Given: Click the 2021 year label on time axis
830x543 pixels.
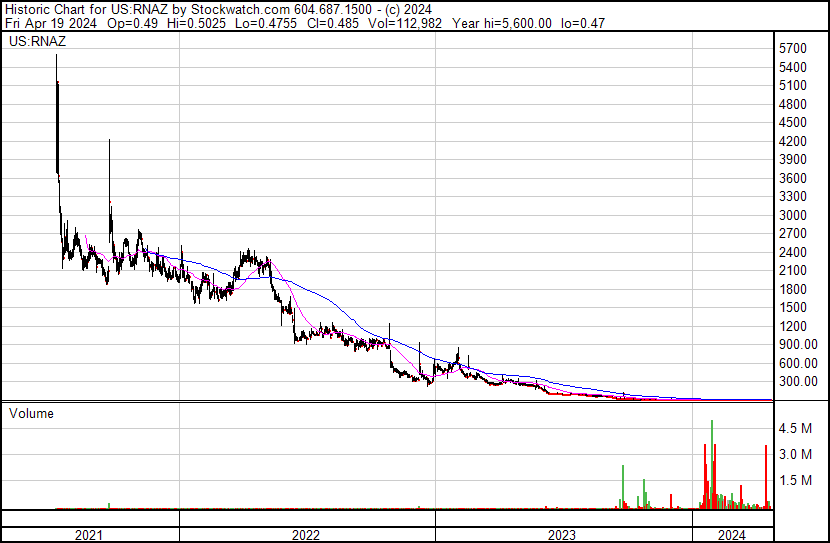Looking at the screenshot, I should 90,536.
